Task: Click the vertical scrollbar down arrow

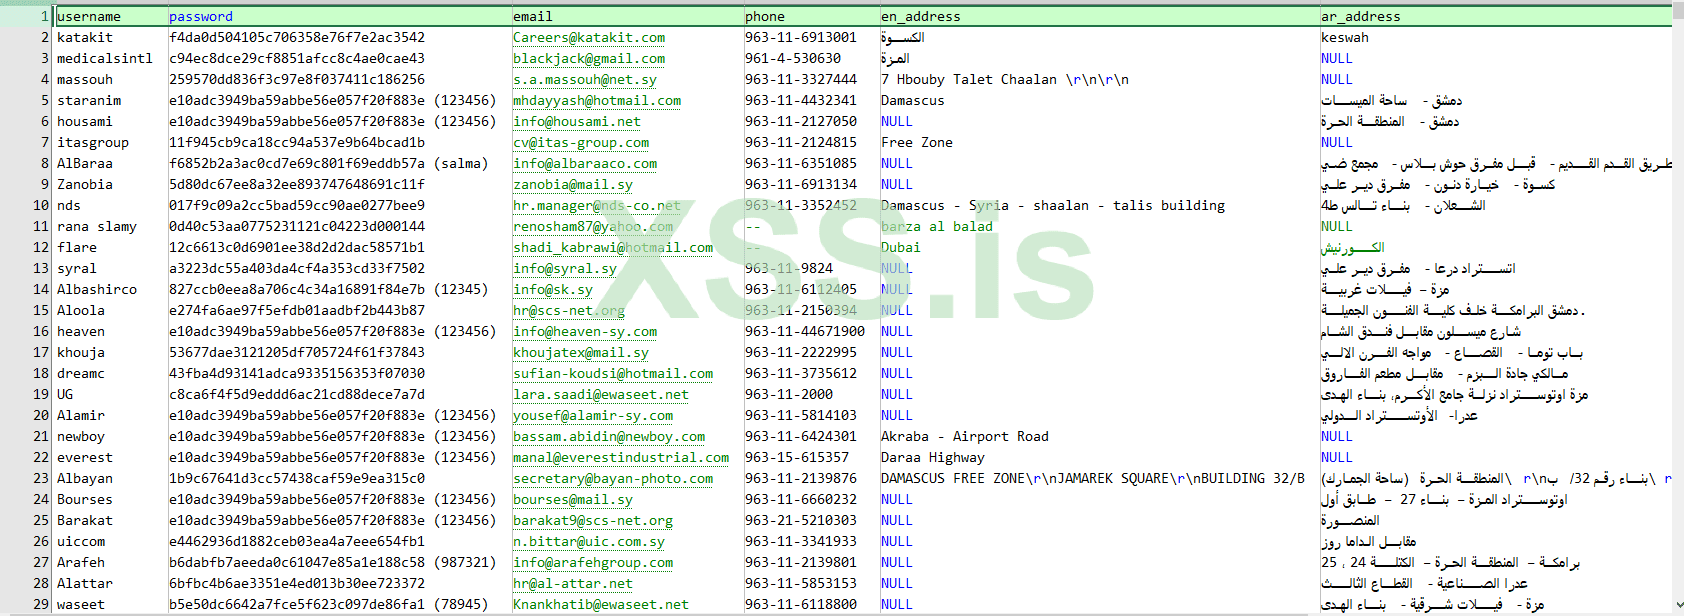Action: click(x=1678, y=605)
